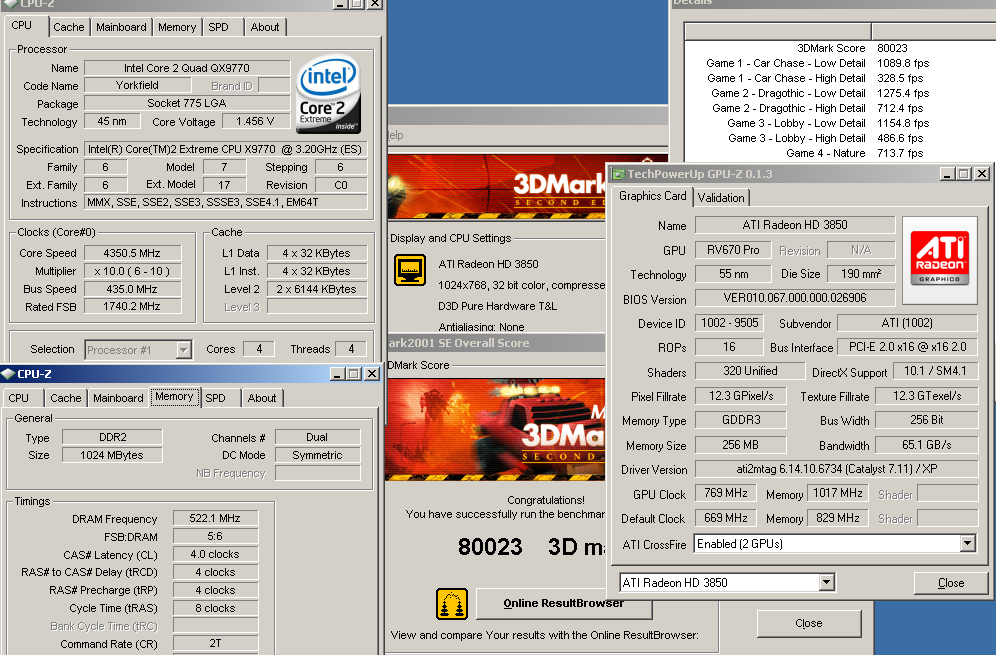Minimize the lower CPU-Z Memory window
The image size is (996, 655).
click(338, 374)
